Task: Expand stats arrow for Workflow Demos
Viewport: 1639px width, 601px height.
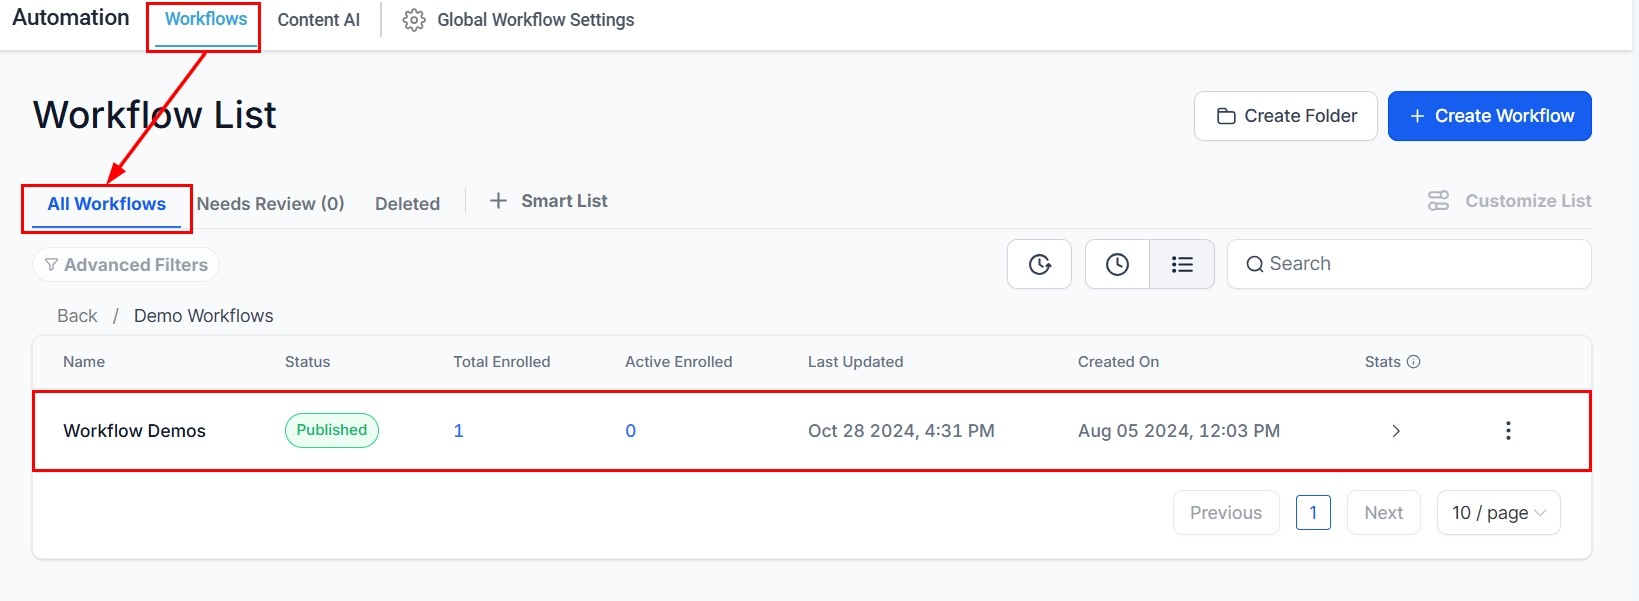Action: pyautogui.click(x=1396, y=431)
